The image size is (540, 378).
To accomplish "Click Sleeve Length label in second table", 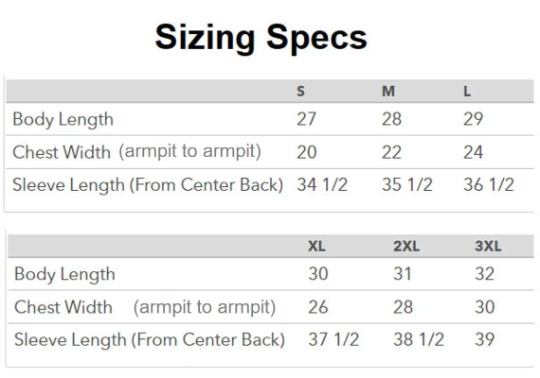I will pos(149,340).
